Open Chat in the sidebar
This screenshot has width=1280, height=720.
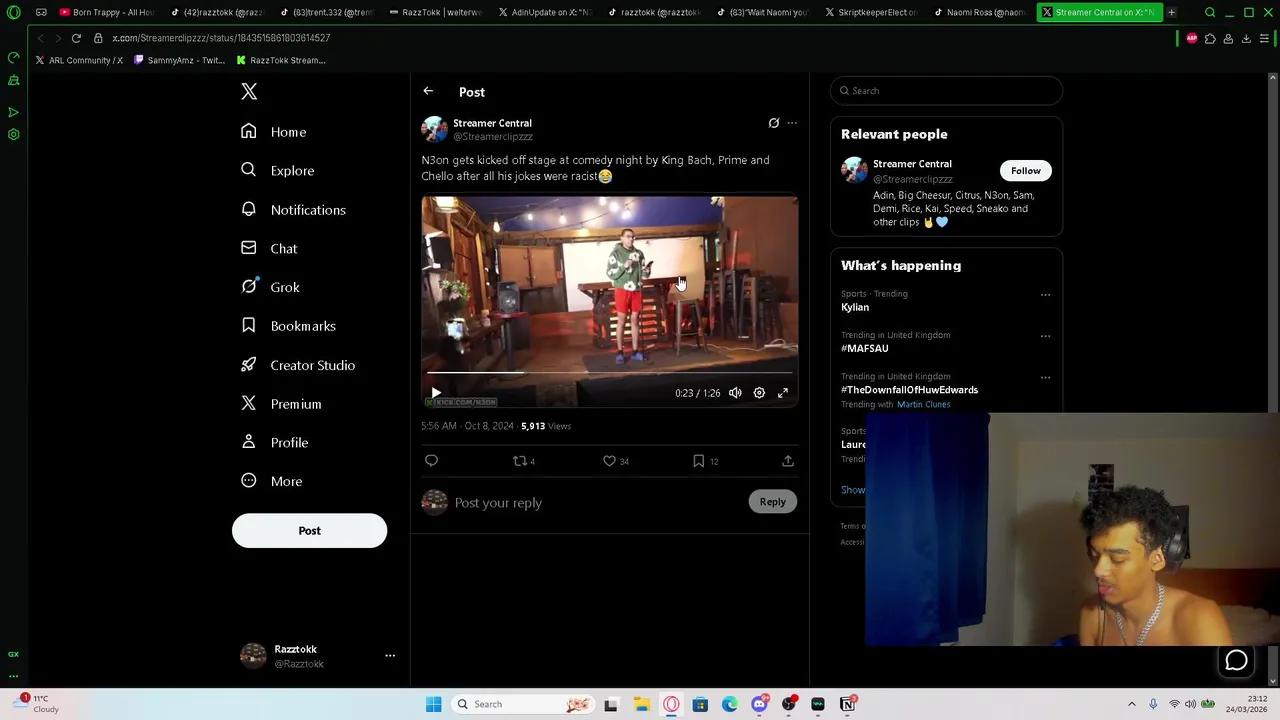click(x=269, y=249)
